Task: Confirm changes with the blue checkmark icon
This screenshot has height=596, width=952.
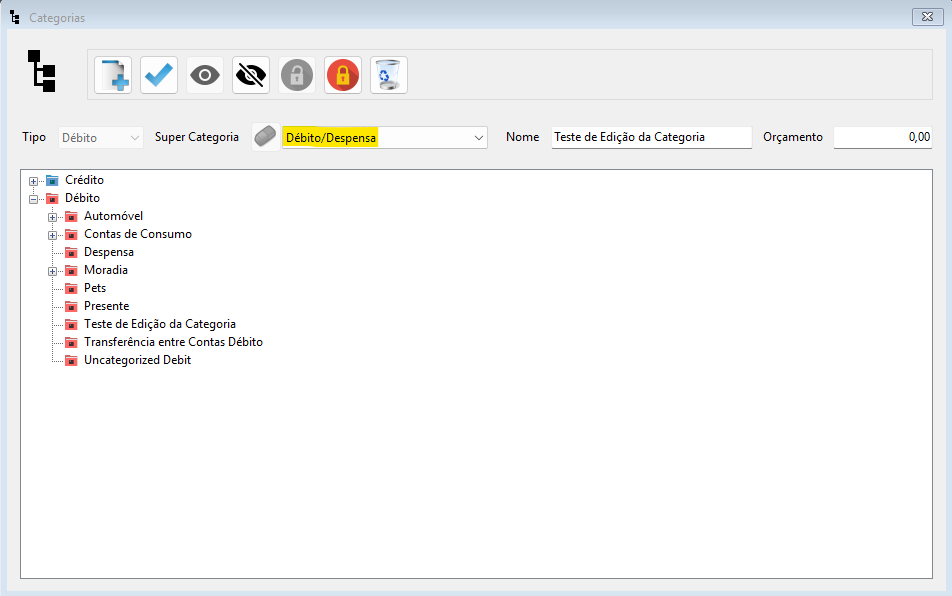Action: coord(159,75)
